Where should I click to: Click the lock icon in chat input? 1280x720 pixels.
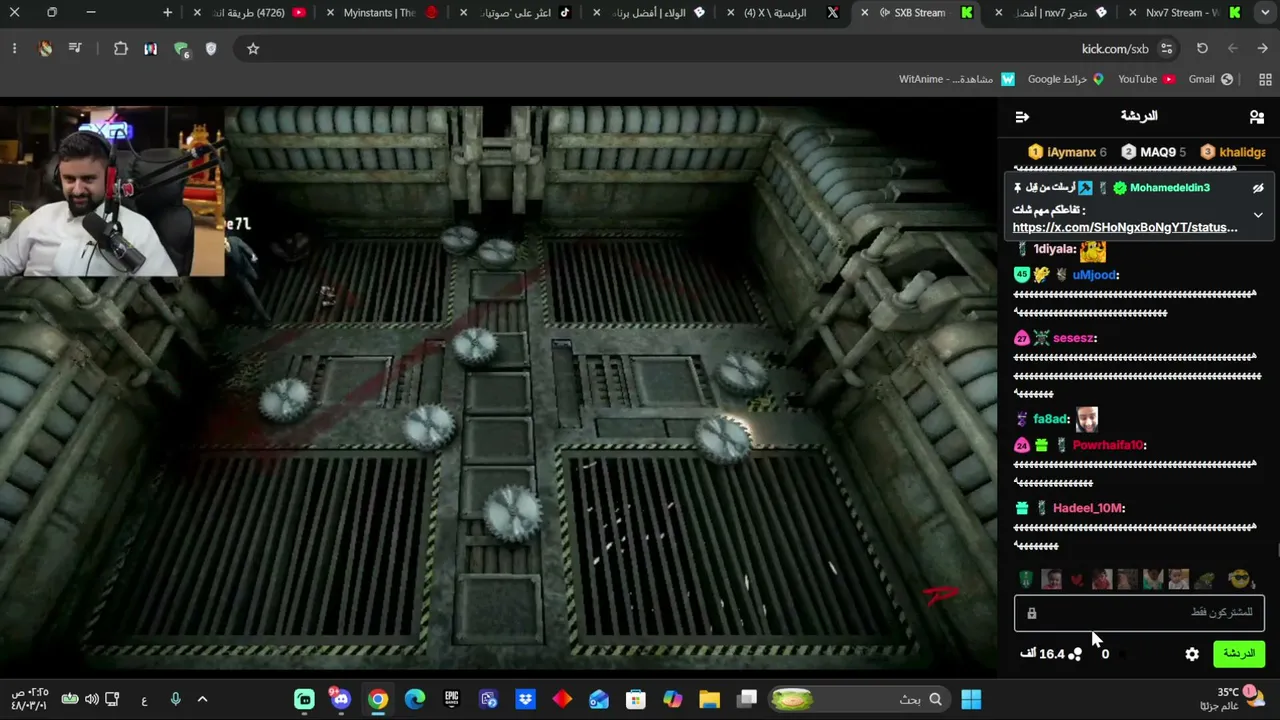[x=1032, y=613]
